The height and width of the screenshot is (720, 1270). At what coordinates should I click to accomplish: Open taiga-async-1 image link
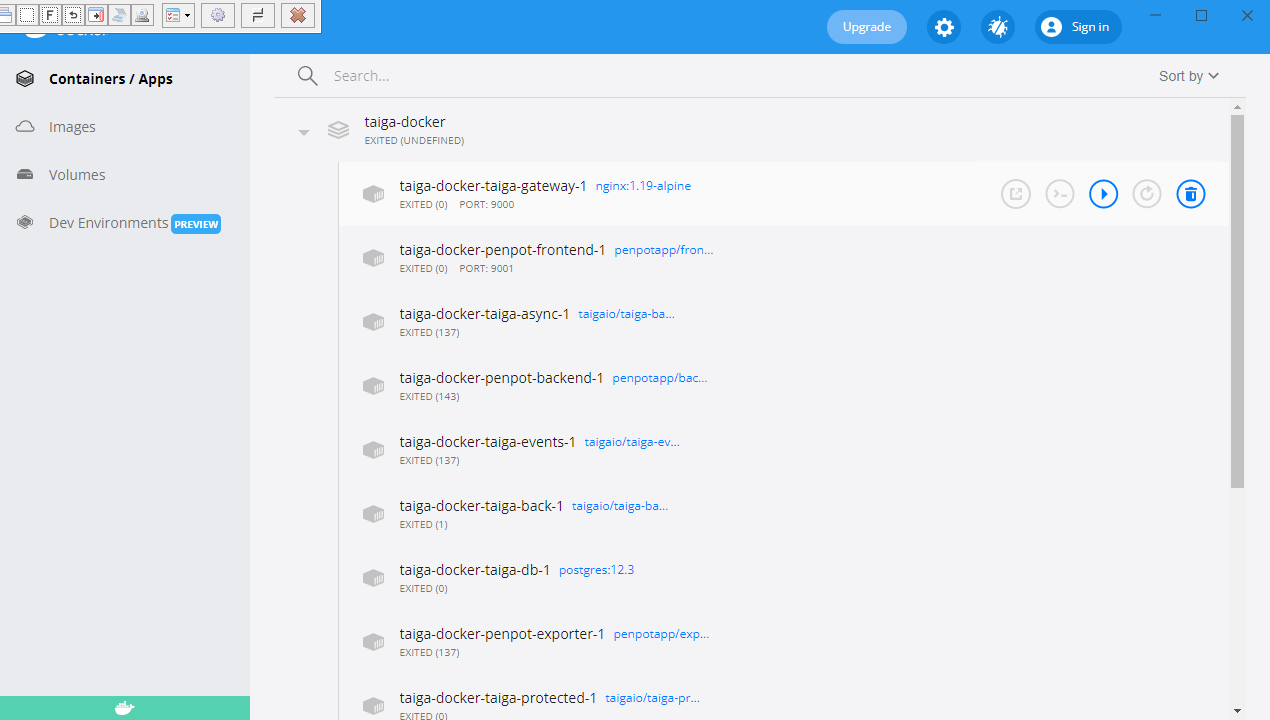(x=627, y=314)
